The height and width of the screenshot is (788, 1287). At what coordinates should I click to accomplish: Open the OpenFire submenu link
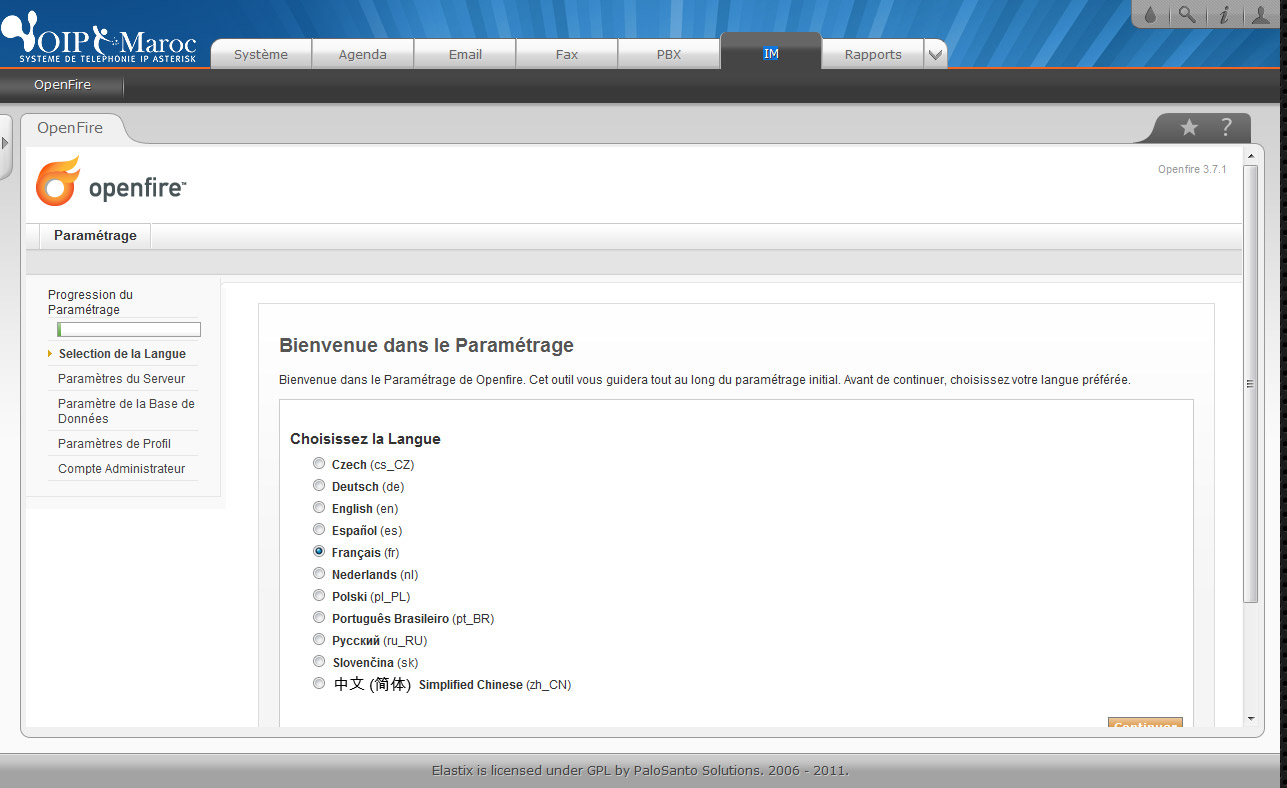62,85
